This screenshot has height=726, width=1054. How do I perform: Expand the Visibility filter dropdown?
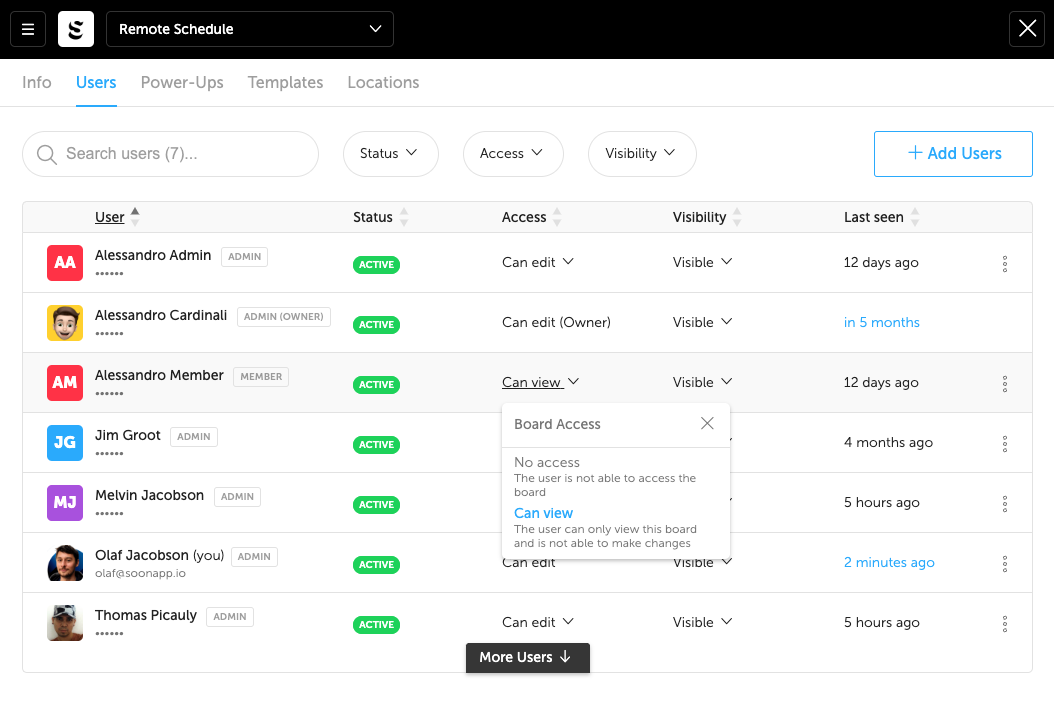pyautogui.click(x=641, y=154)
